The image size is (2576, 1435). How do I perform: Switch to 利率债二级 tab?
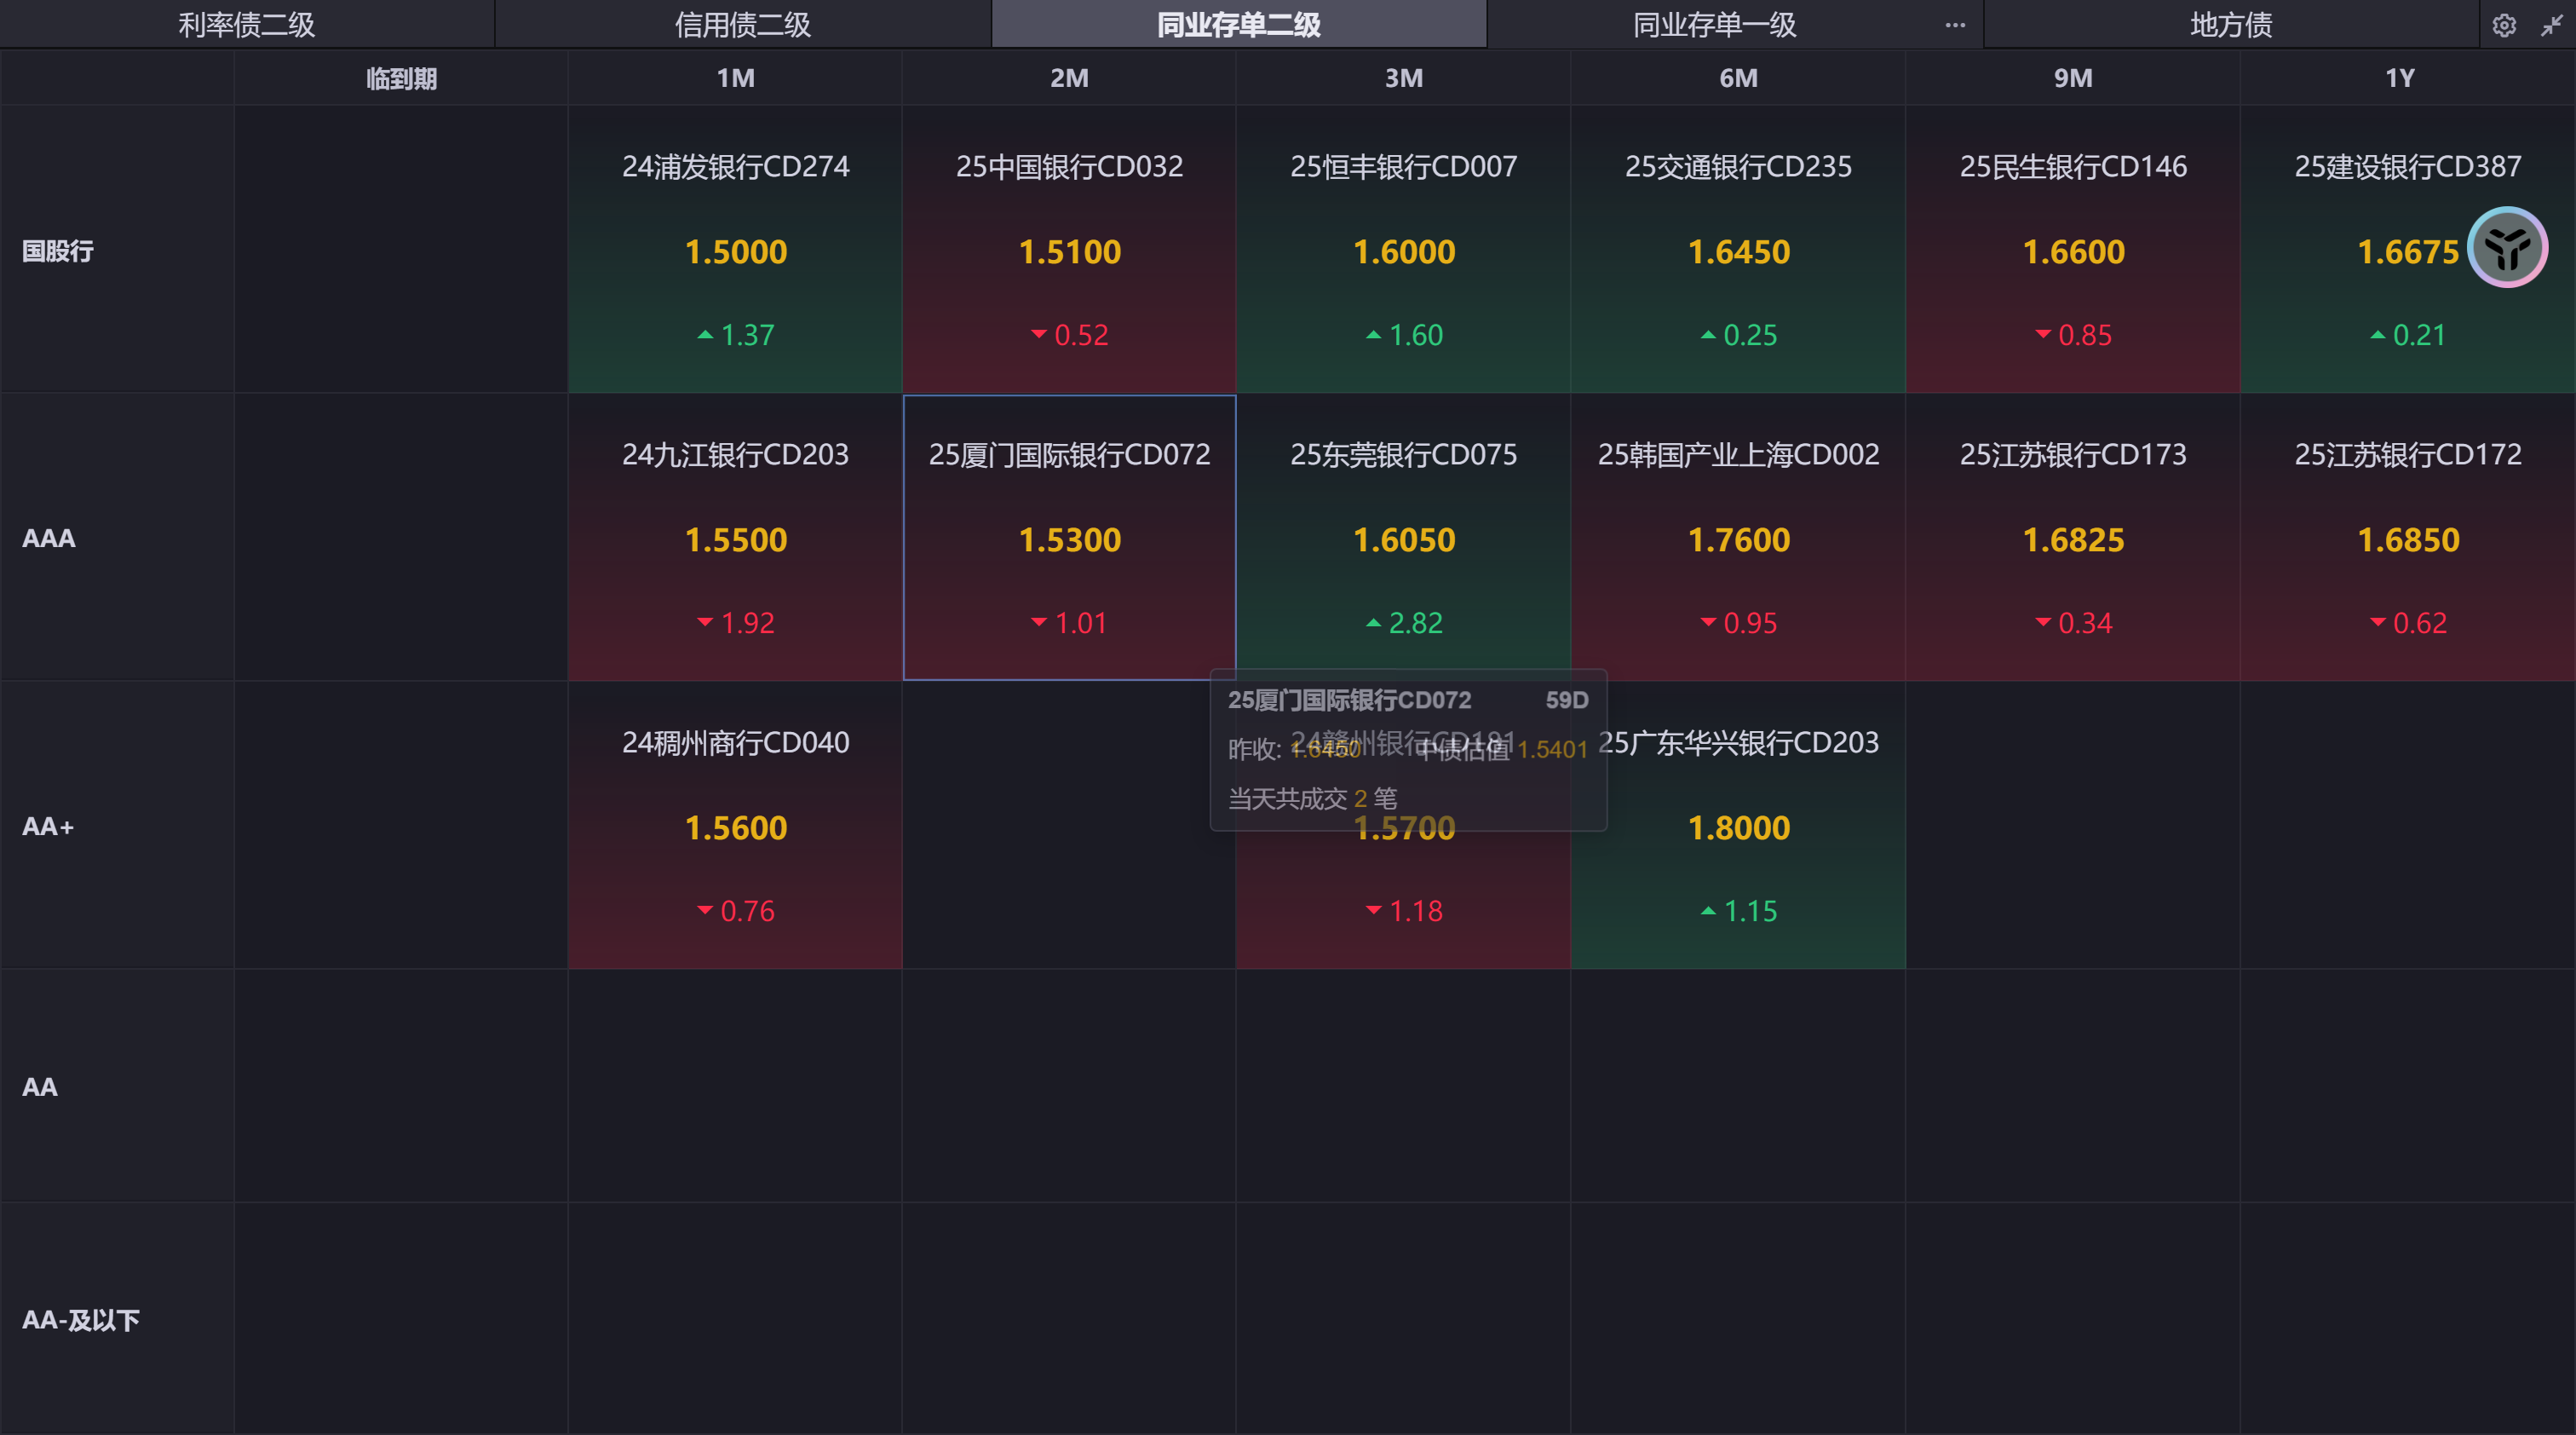click(246, 25)
